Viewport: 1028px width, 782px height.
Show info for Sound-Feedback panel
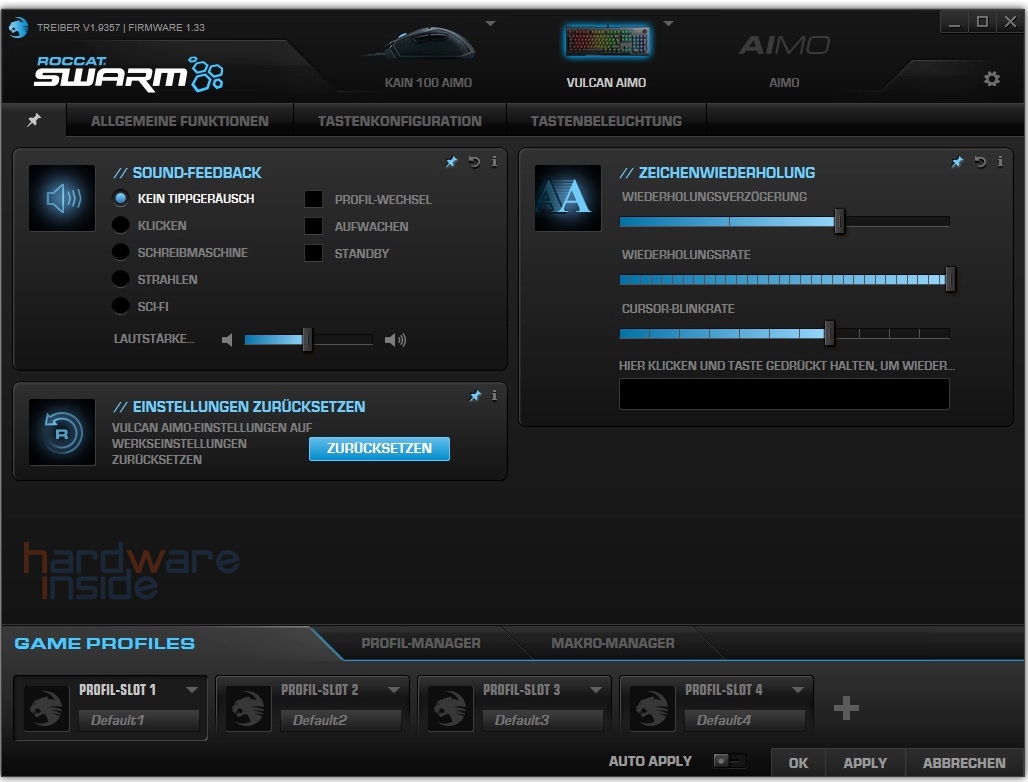point(494,161)
